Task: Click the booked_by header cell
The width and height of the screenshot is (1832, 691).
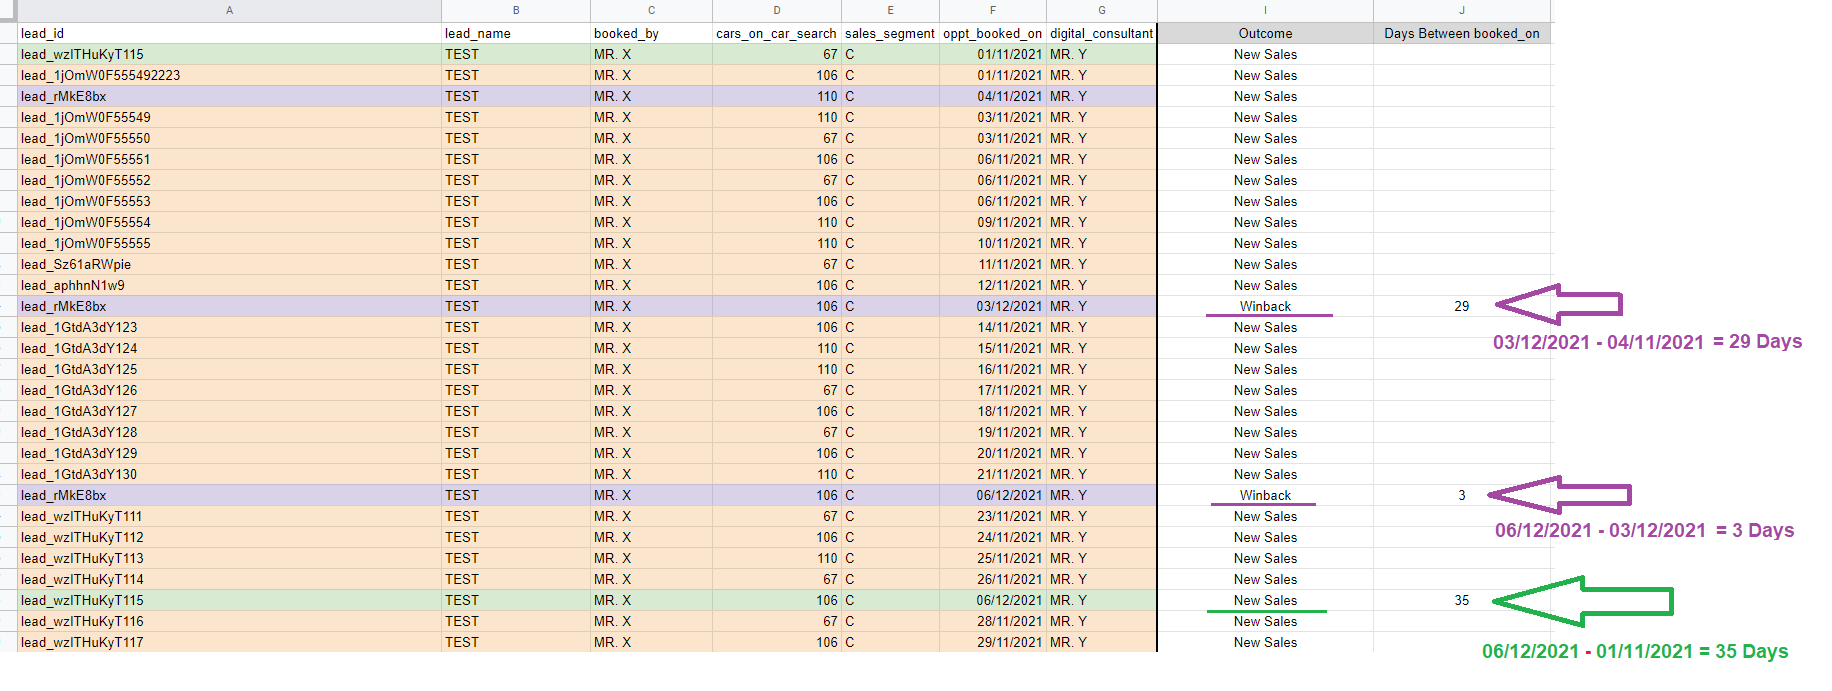Action: click(651, 33)
